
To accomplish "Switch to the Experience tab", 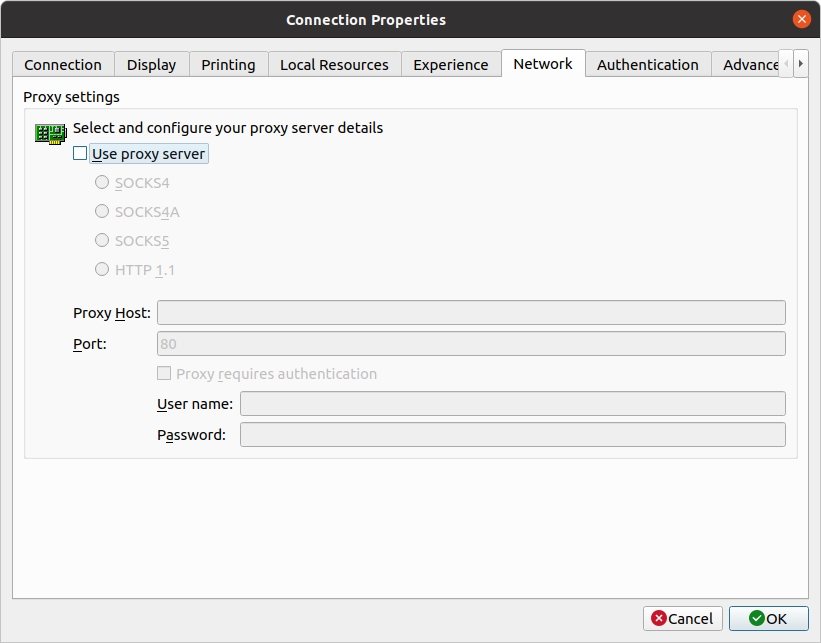I will (x=450, y=65).
